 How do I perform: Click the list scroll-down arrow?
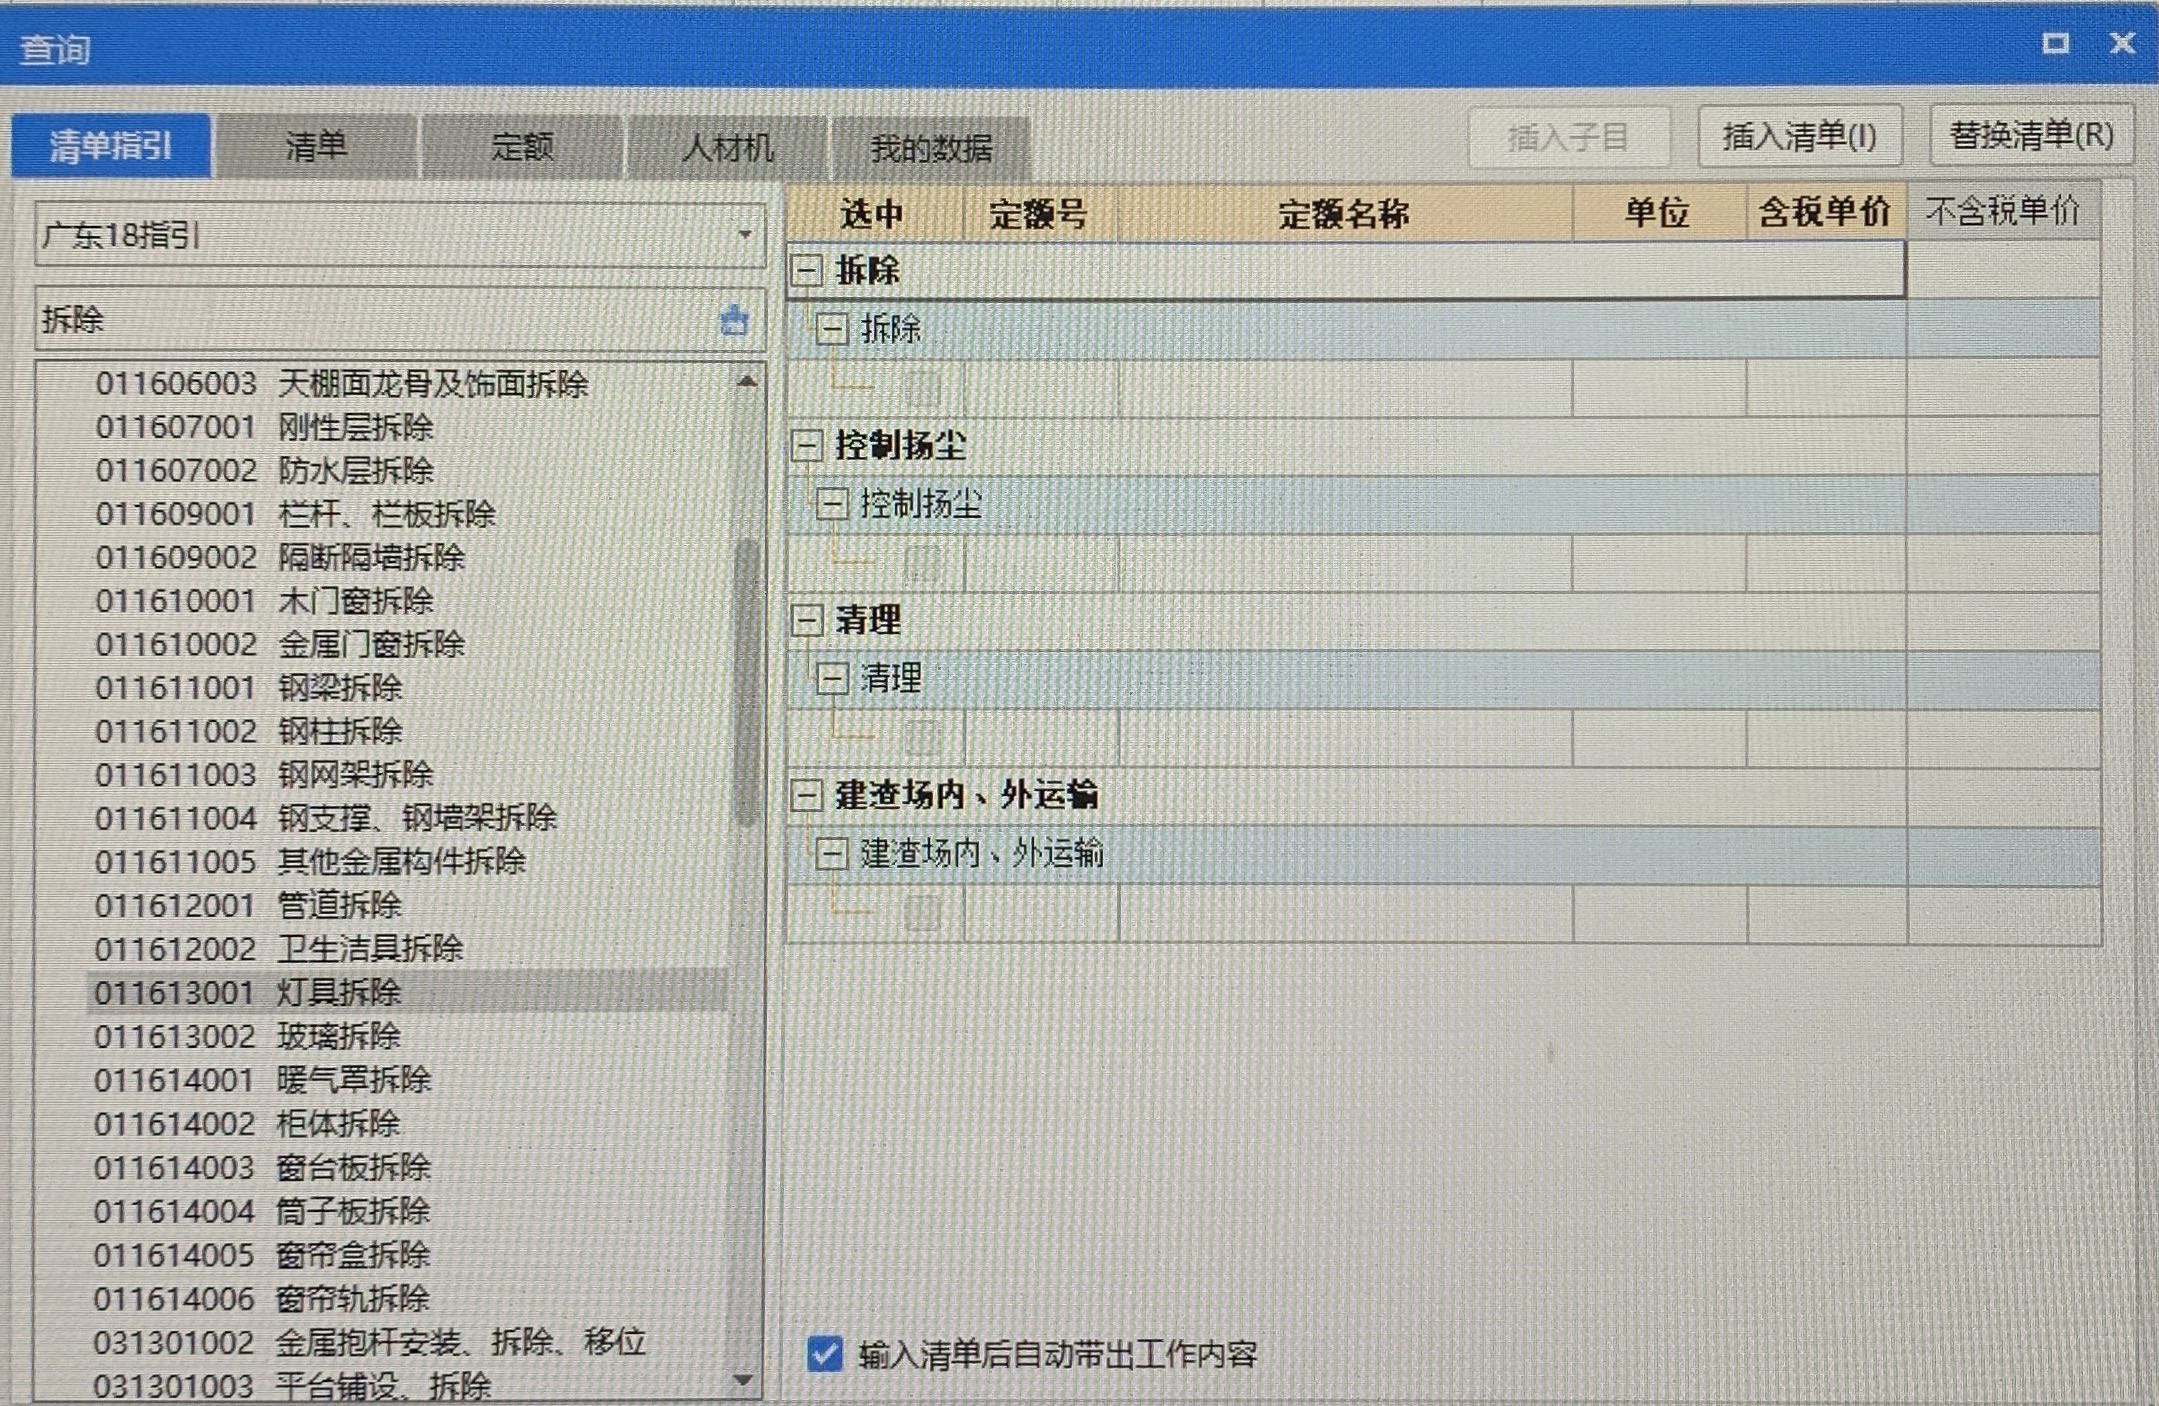743,1380
